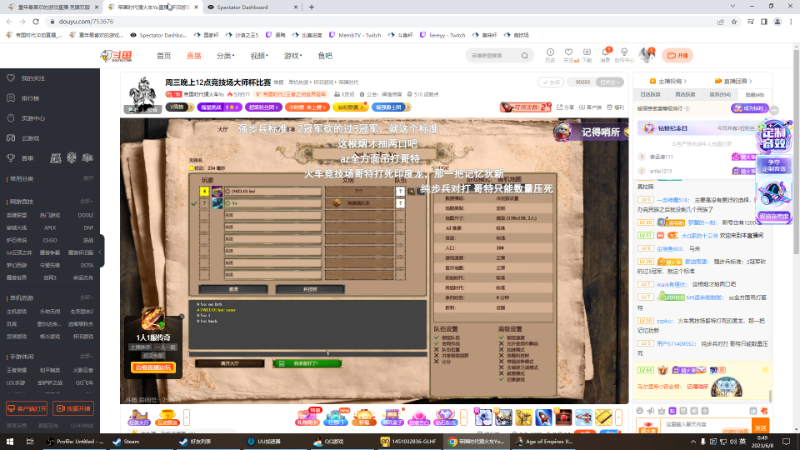Switch to the Spectator Dashboard browser tab
The width and height of the screenshot is (800, 450).
pos(252,7)
